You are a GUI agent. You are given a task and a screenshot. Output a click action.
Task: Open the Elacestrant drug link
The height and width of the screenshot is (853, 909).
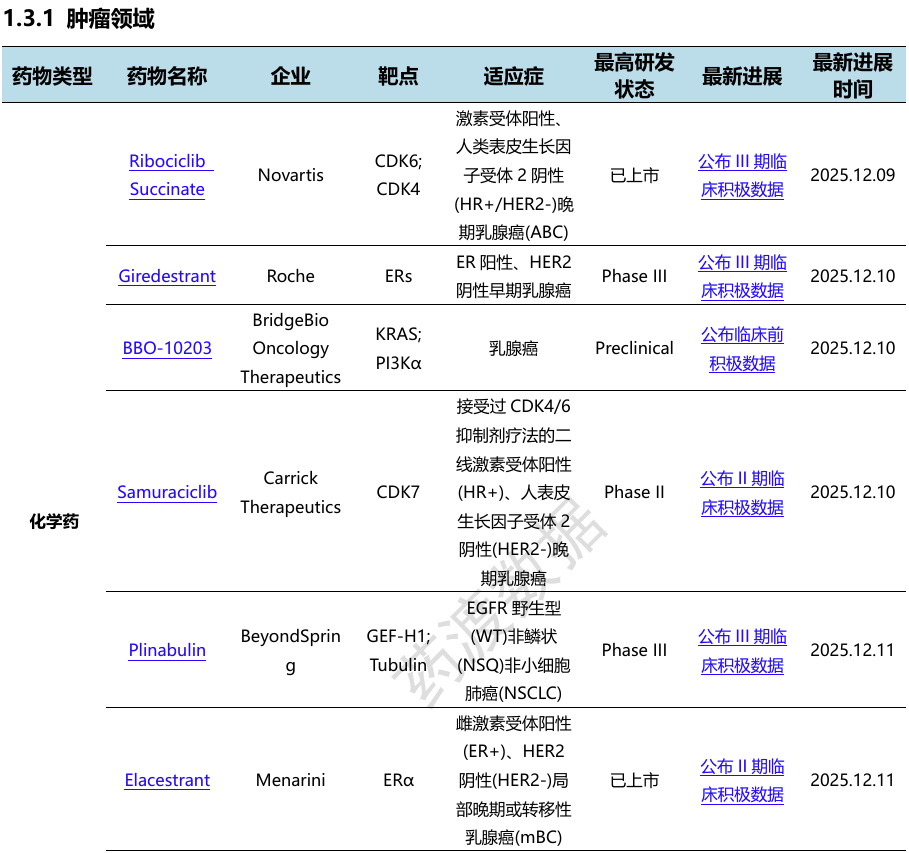coord(167,780)
